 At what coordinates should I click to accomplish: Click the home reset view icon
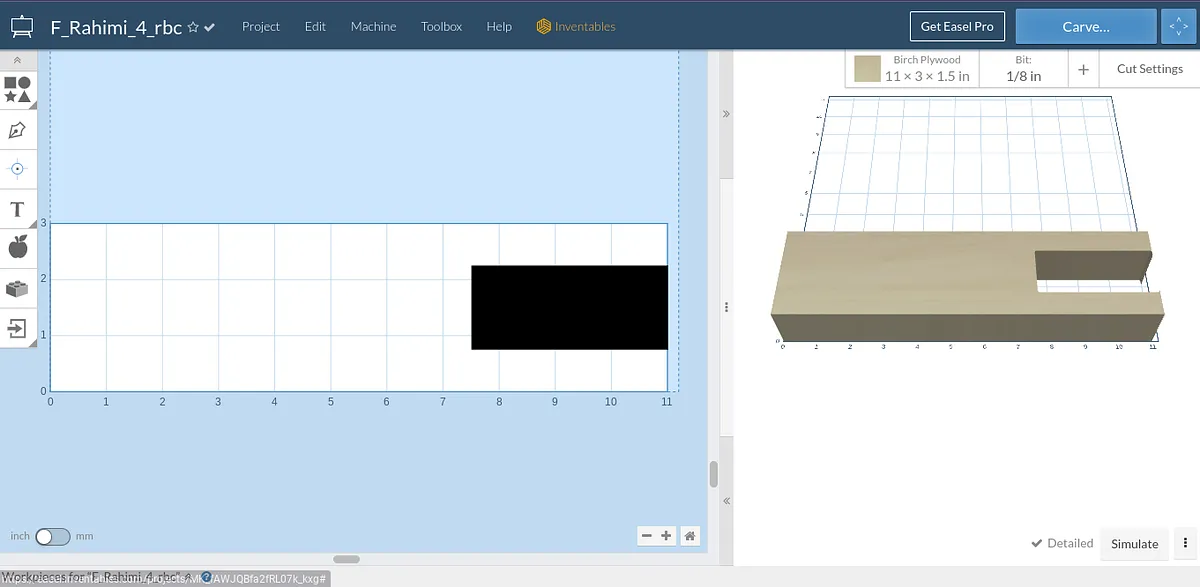(689, 536)
